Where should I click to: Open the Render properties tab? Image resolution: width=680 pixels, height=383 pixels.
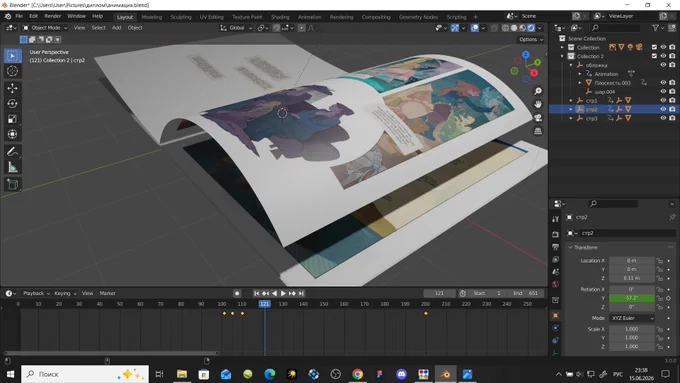(x=556, y=234)
